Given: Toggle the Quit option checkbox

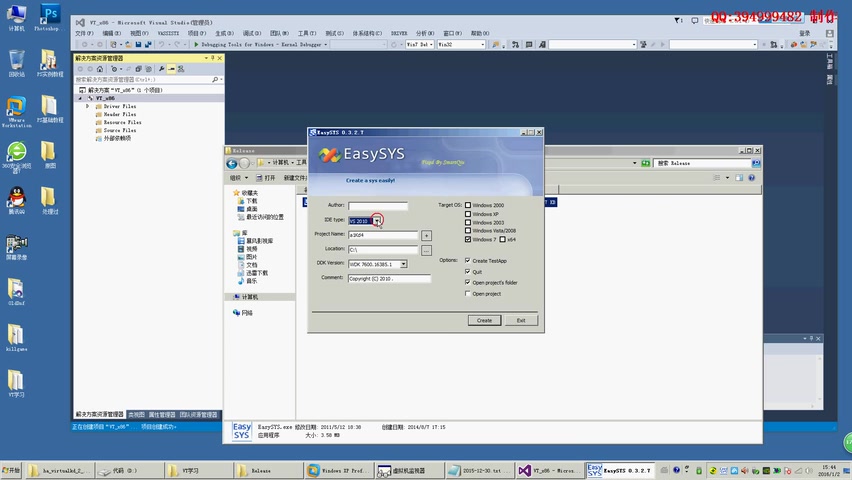Looking at the screenshot, I should pyautogui.click(x=468, y=271).
